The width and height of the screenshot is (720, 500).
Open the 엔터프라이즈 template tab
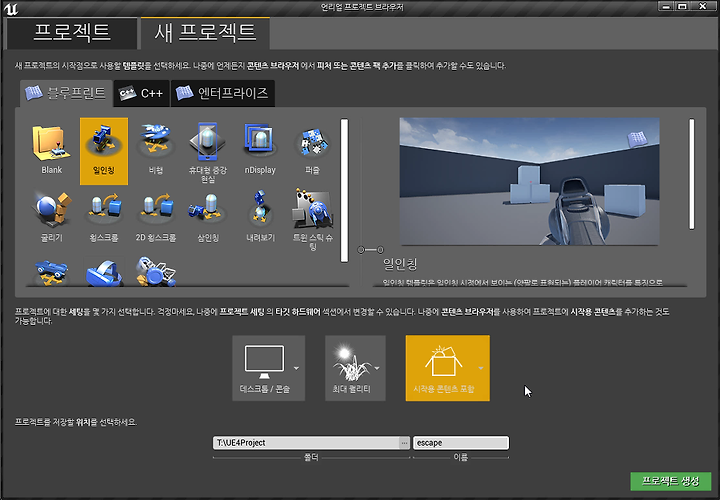click(x=223, y=93)
